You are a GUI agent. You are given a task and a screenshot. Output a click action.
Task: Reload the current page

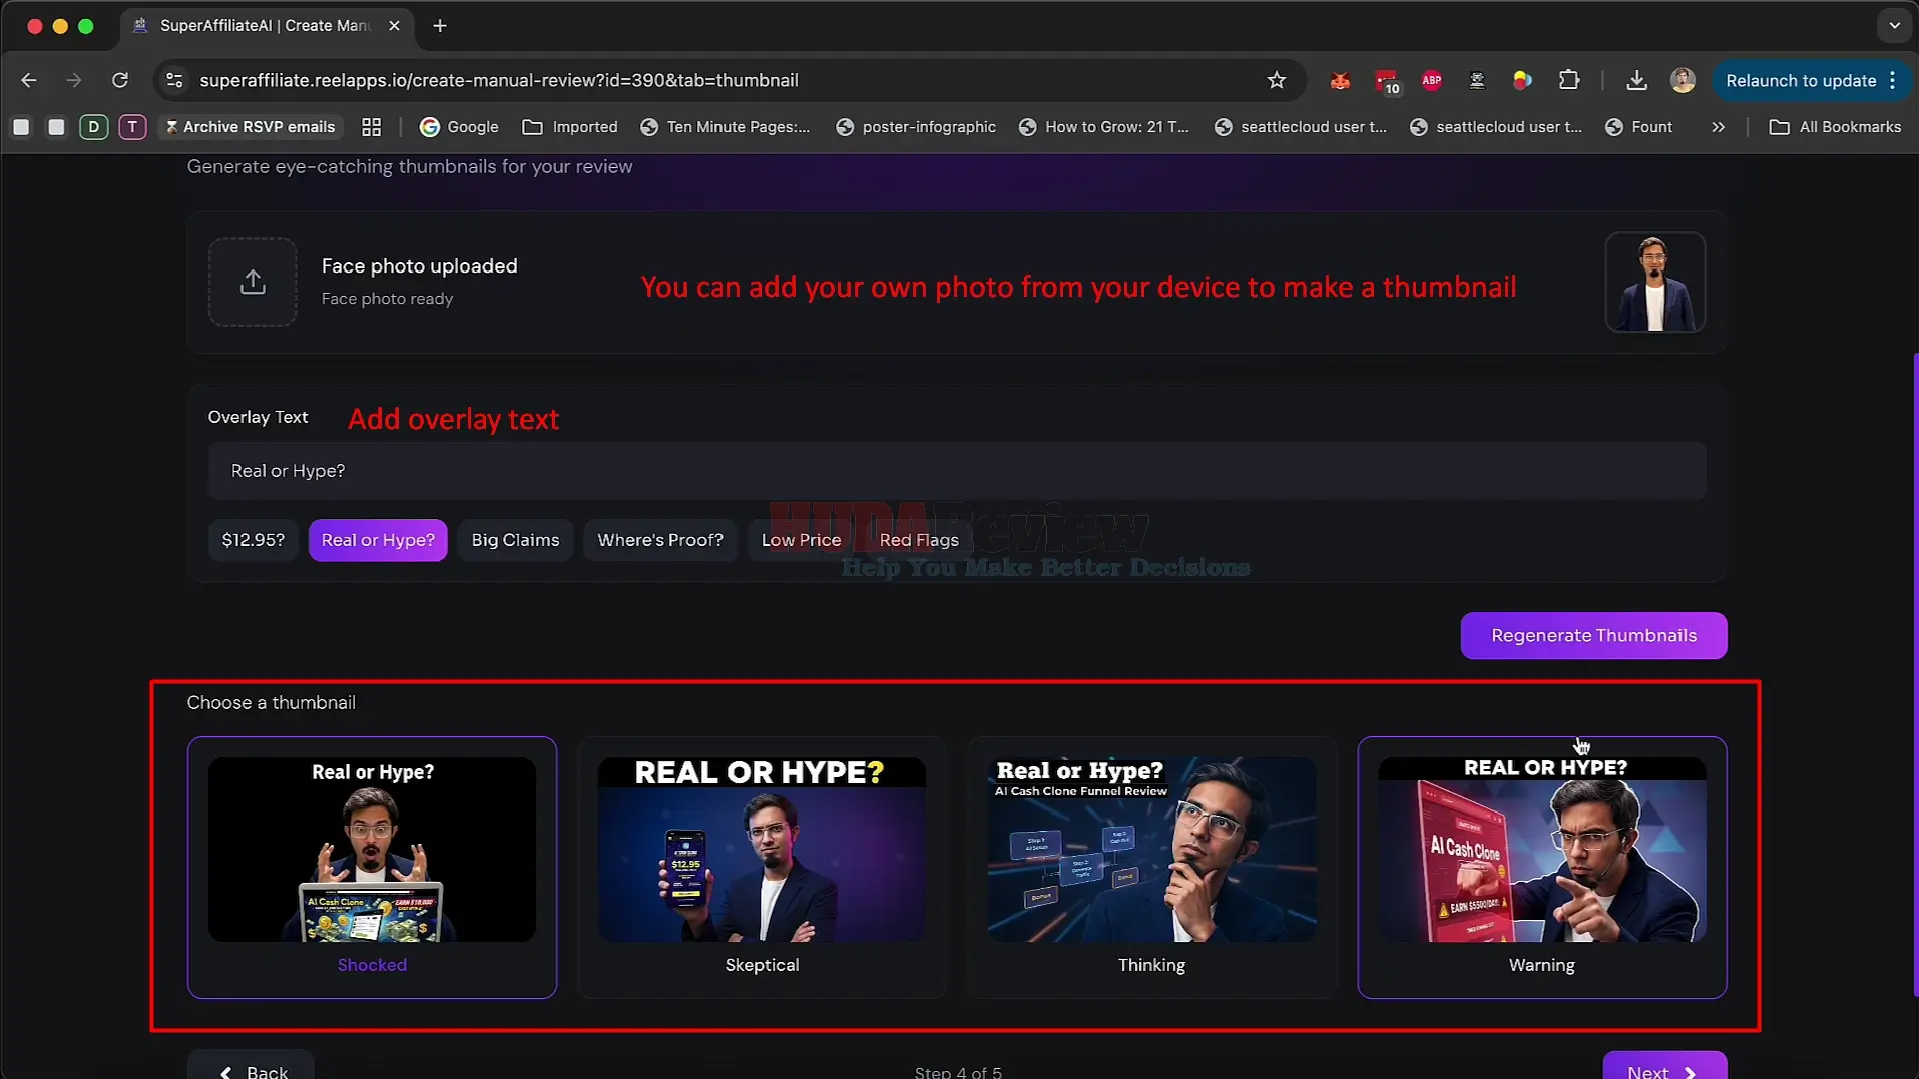[x=120, y=80]
